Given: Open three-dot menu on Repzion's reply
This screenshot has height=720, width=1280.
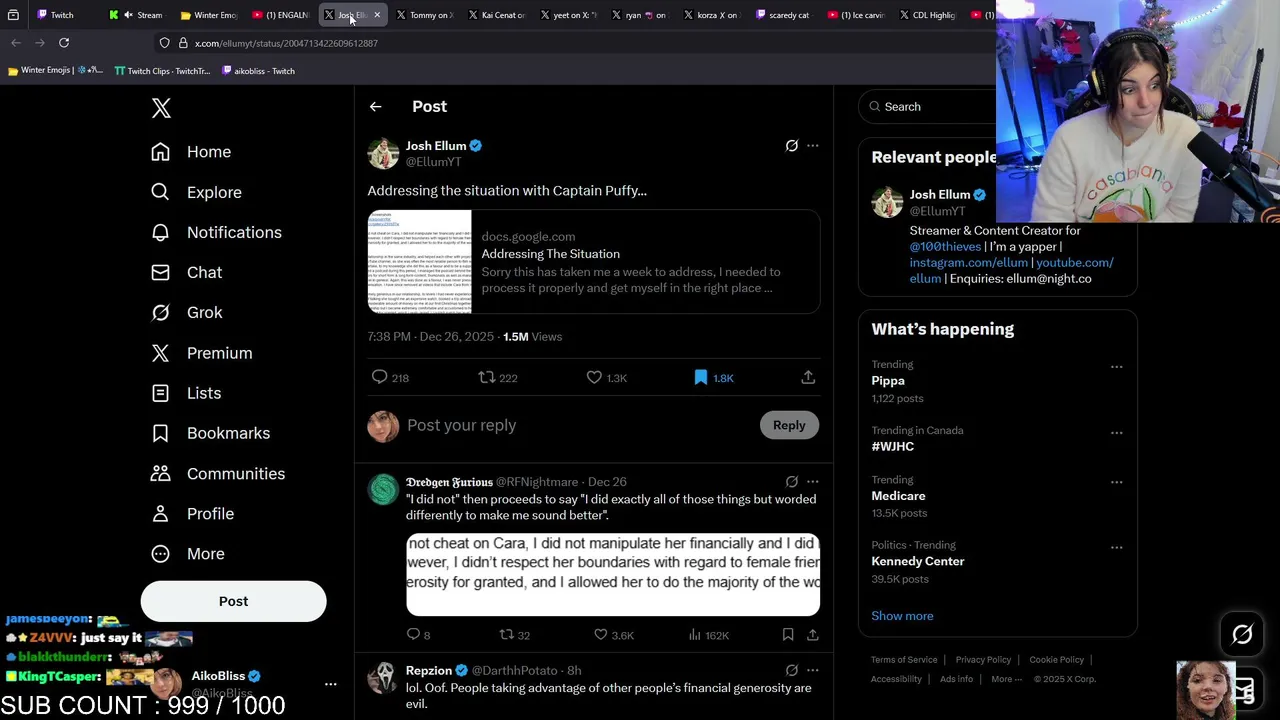Looking at the screenshot, I should point(812,670).
